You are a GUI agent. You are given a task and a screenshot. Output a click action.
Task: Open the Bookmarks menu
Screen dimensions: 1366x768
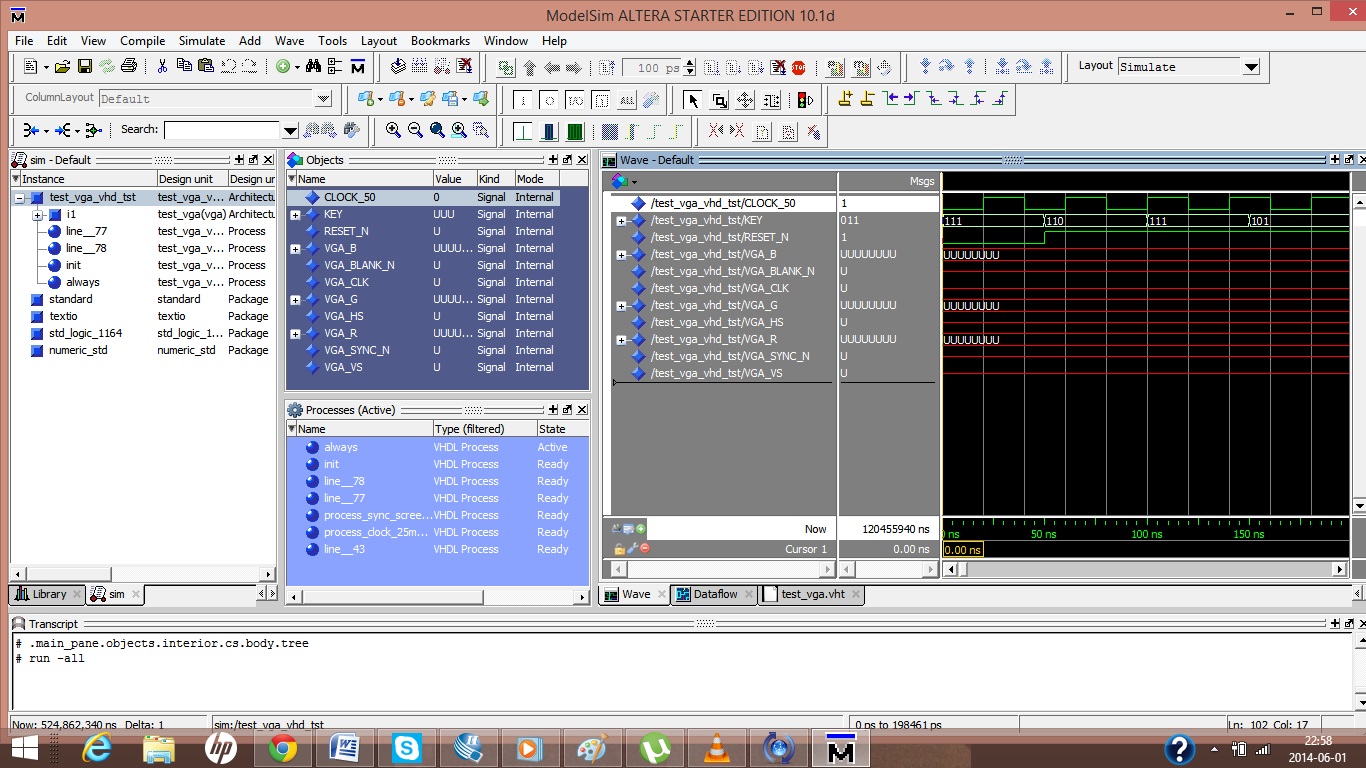tap(440, 41)
